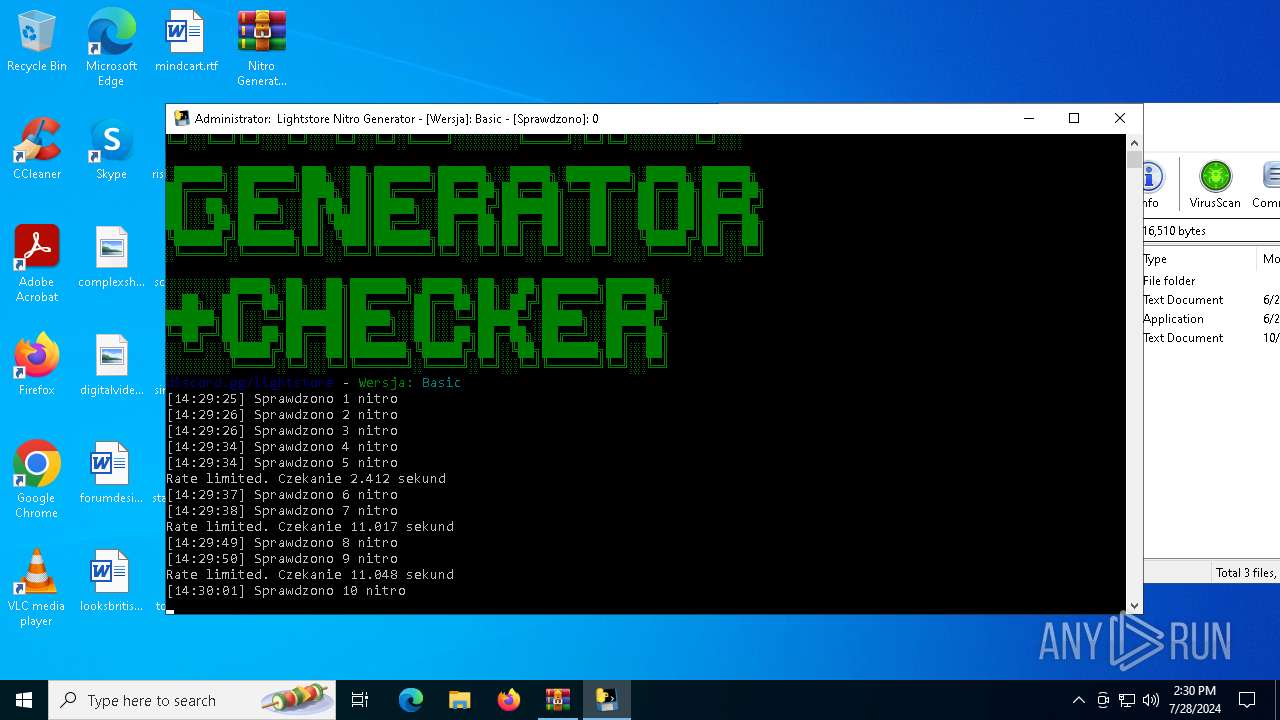Click the Type column header in WinRAR

1200,259
